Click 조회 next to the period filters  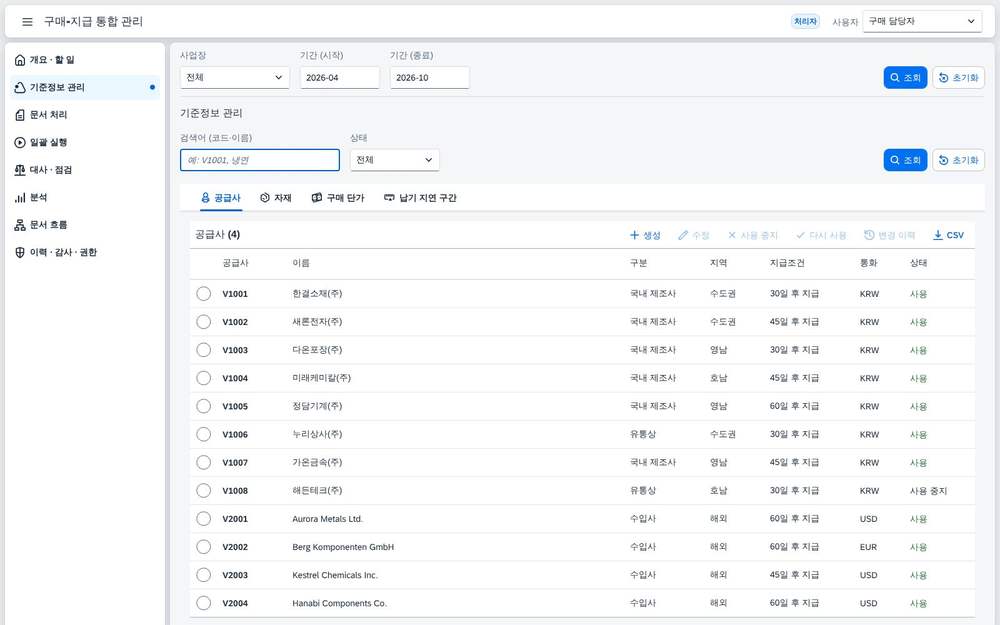[905, 78]
